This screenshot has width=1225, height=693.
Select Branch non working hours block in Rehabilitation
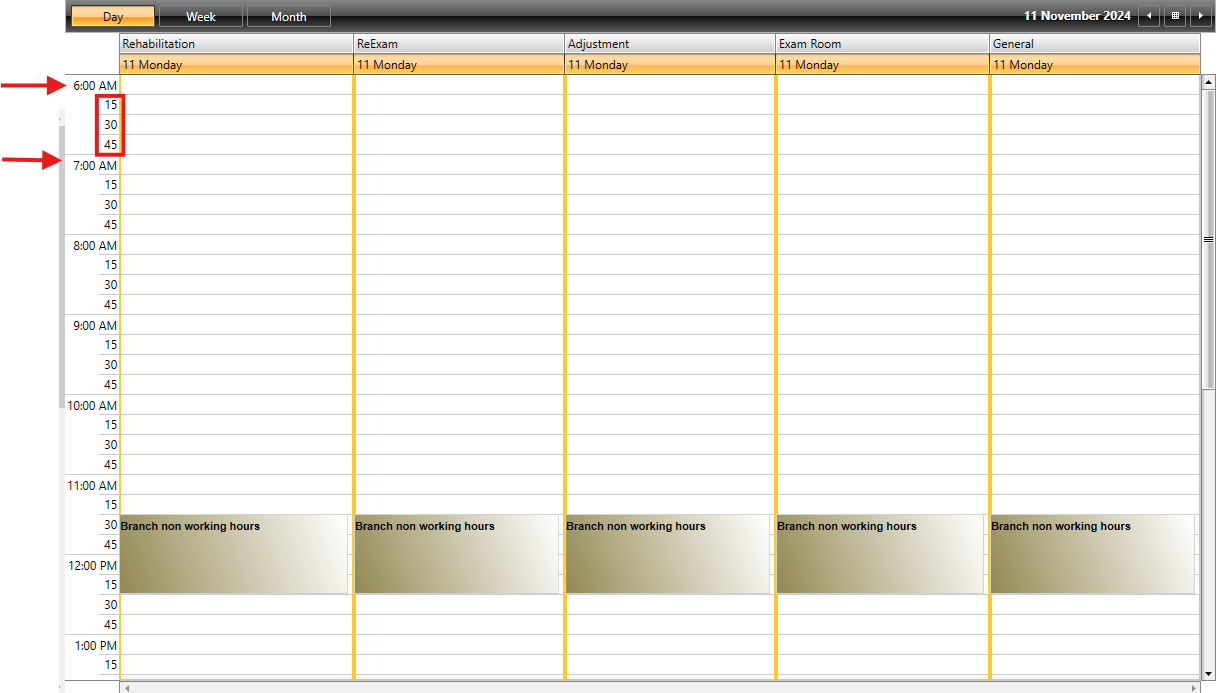click(x=234, y=555)
